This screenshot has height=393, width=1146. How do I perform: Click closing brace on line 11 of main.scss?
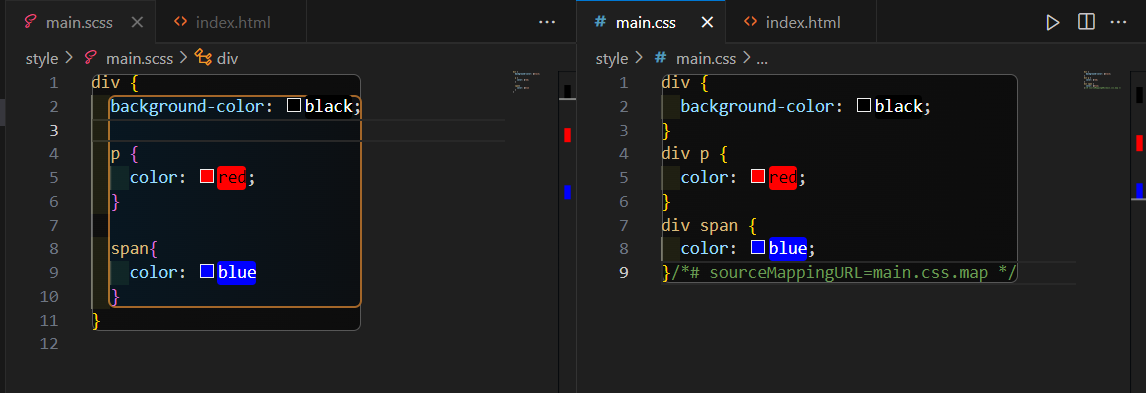pos(96,321)
